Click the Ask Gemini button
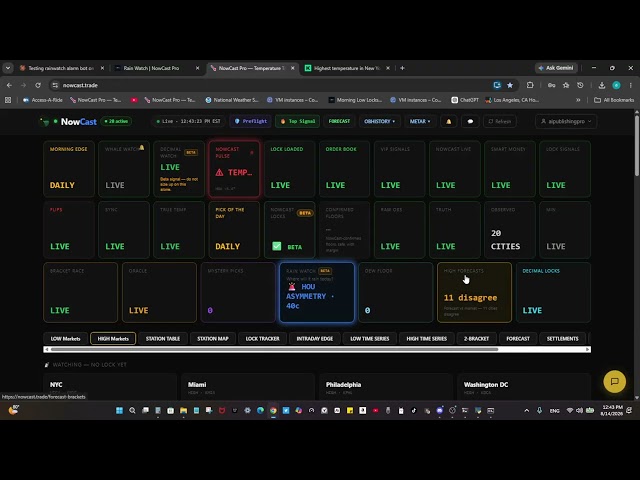This screenshot has width=640, height=480. [556, 68]
